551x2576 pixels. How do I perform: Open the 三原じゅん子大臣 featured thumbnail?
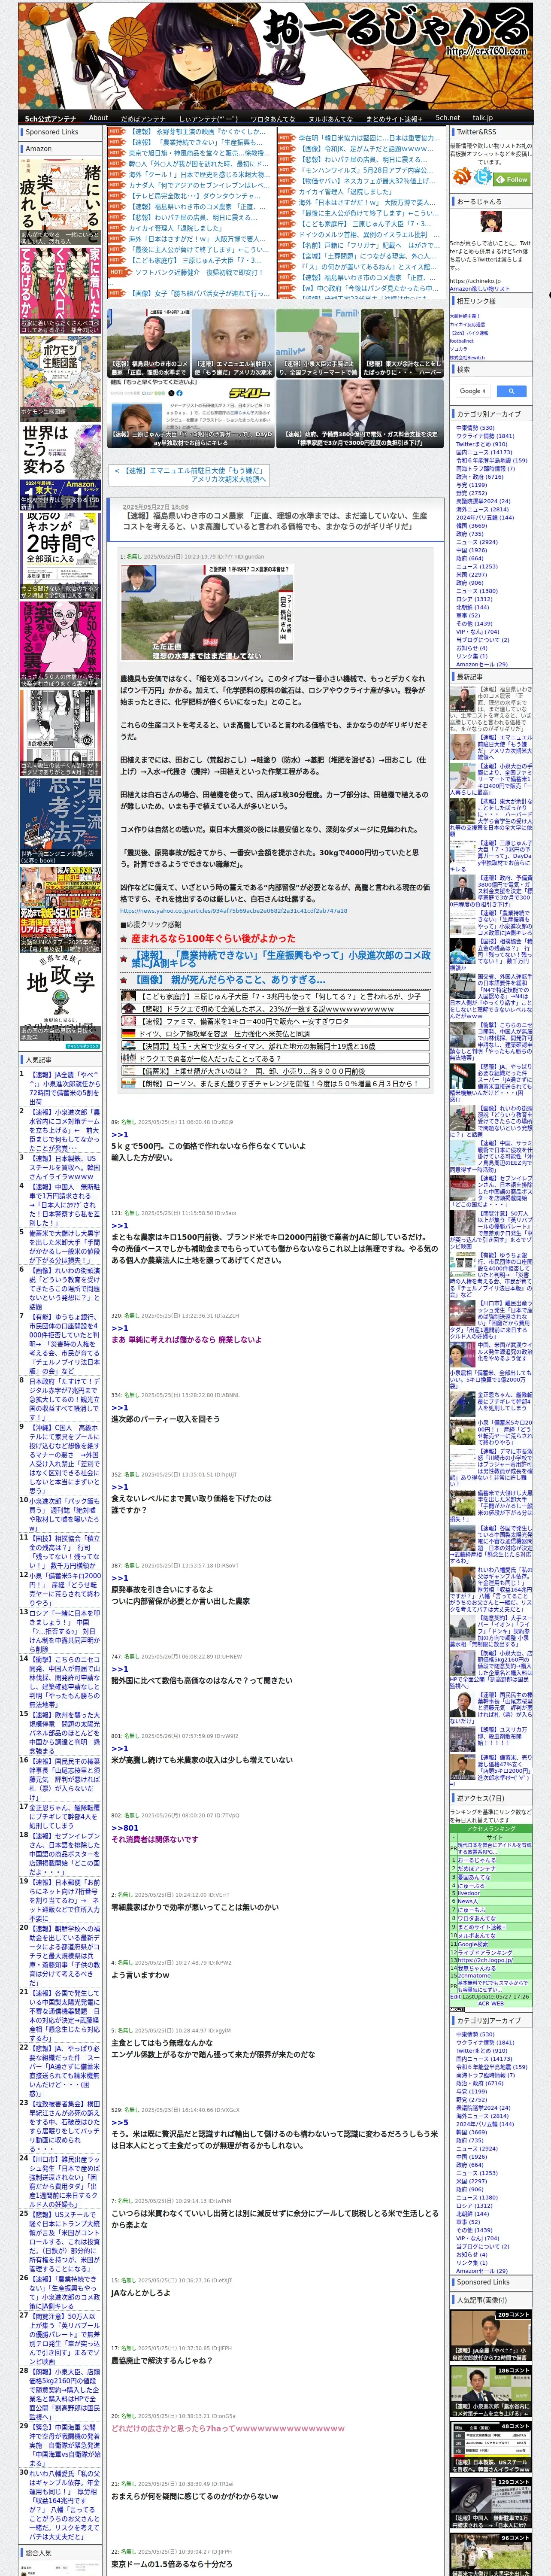[191, 413]
